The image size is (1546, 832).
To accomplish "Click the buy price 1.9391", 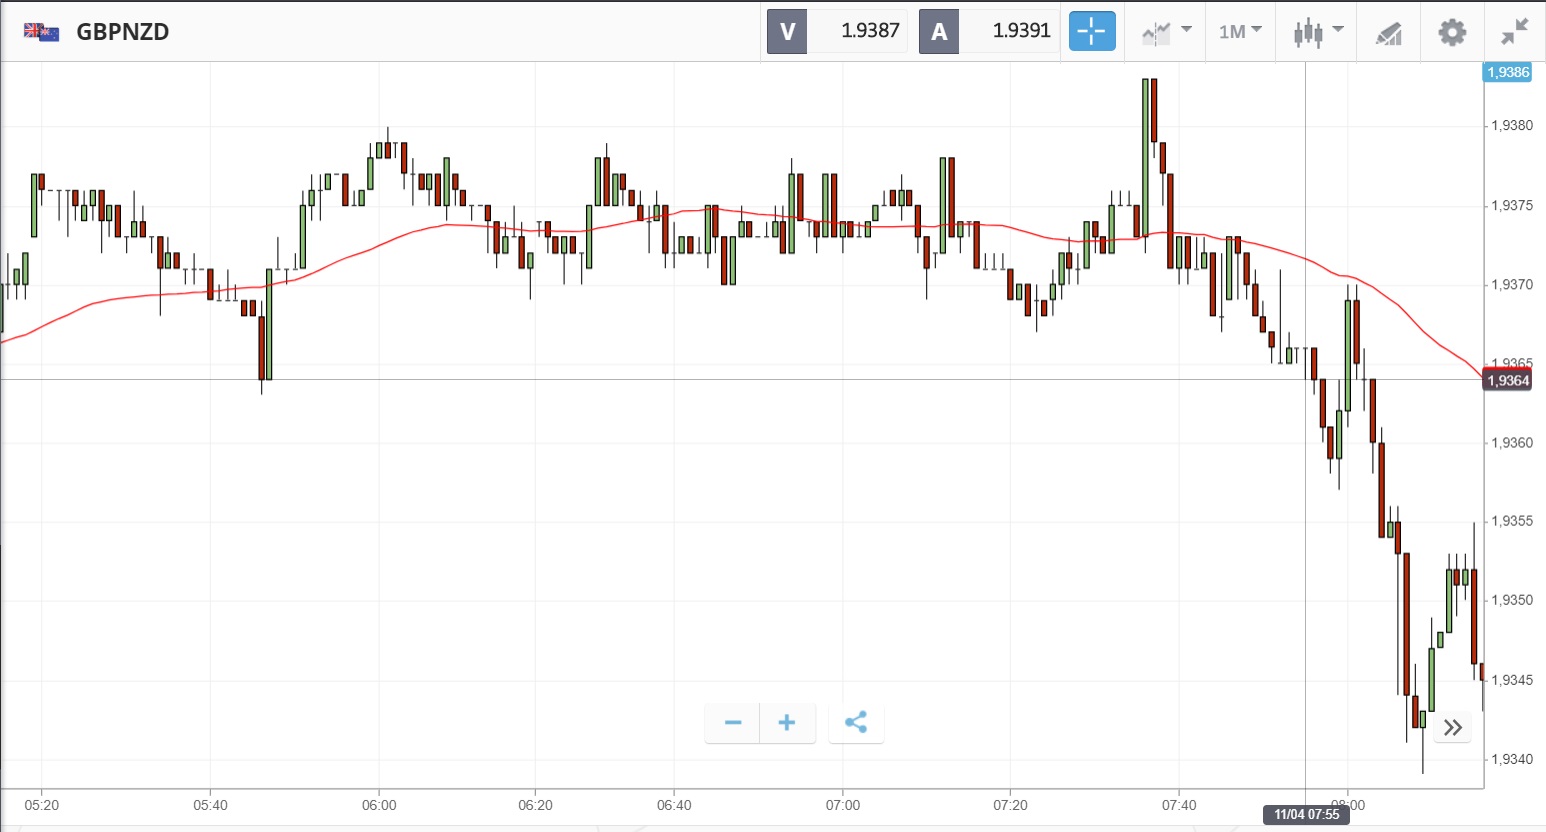I will [x=1021, y=31].
